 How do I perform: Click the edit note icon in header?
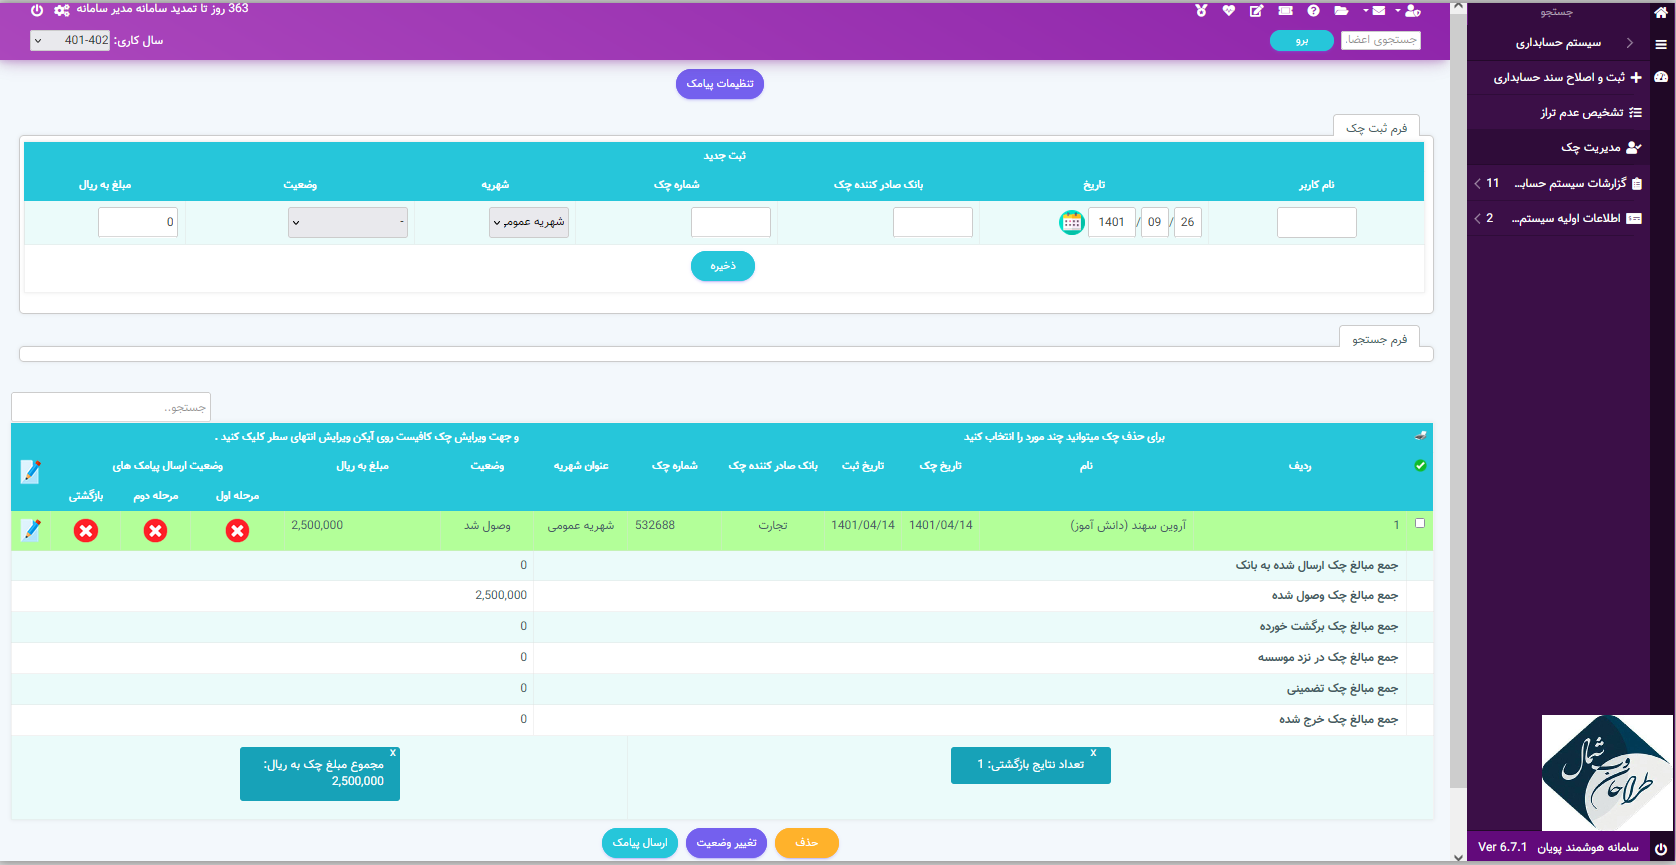pyautogui.click(x=1257, y=10)
